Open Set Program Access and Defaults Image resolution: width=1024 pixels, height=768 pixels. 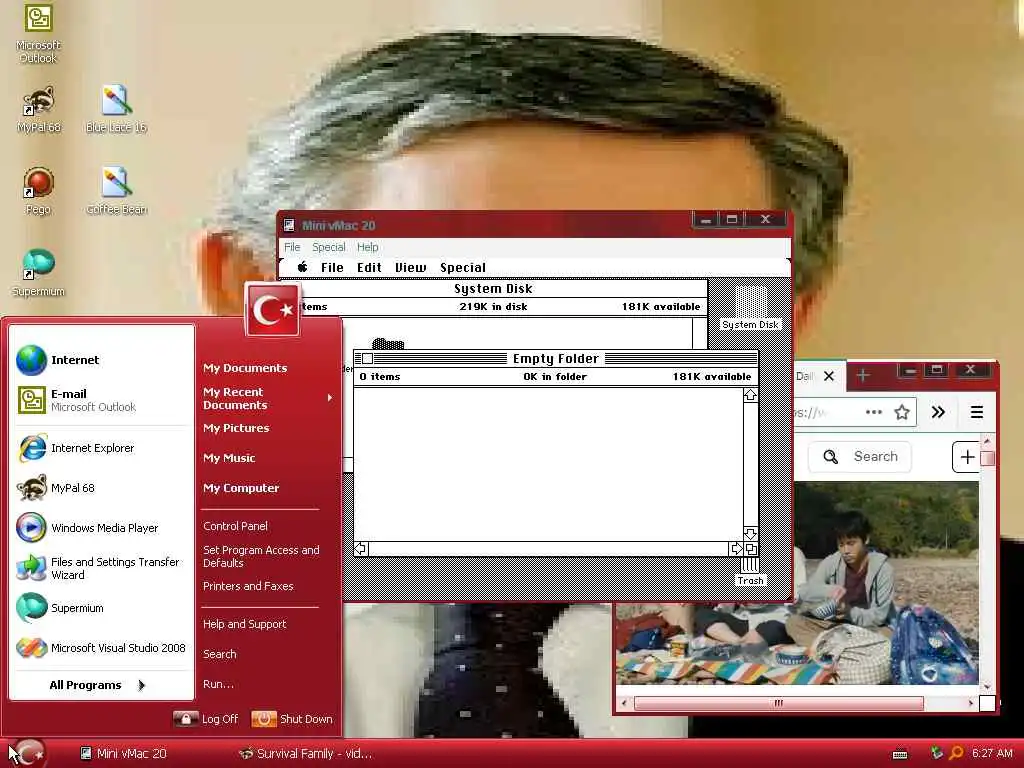261,556
